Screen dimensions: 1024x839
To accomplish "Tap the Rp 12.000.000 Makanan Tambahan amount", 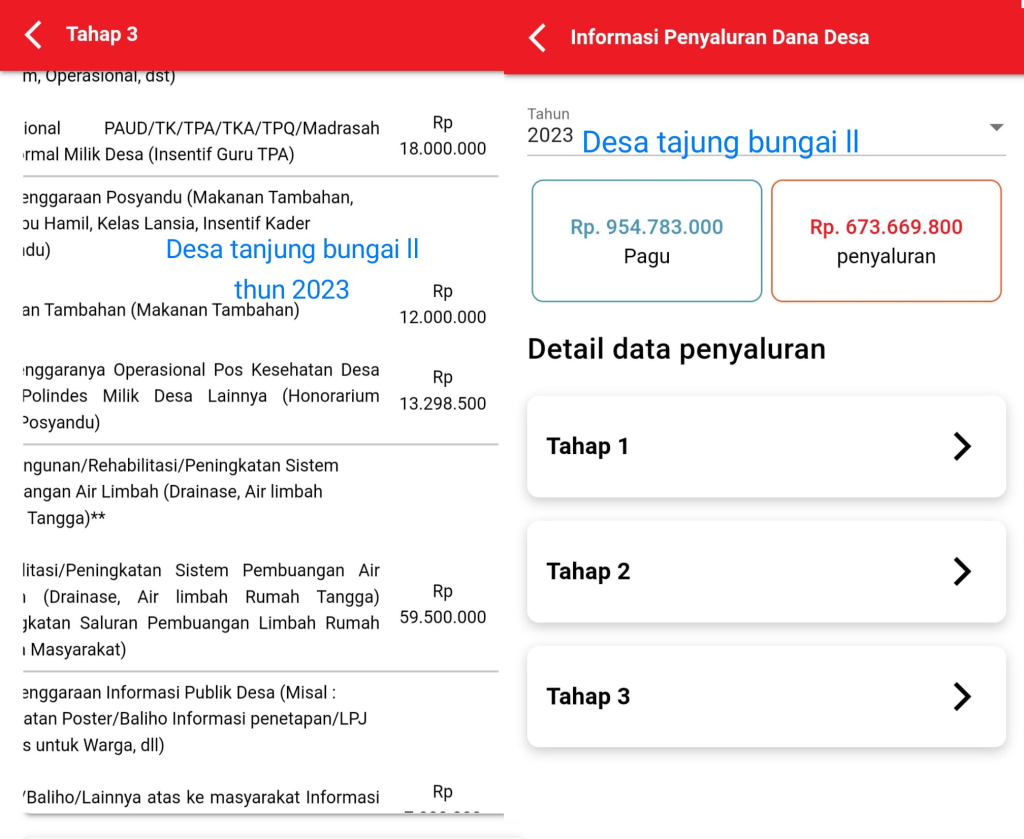I will 442,304.
